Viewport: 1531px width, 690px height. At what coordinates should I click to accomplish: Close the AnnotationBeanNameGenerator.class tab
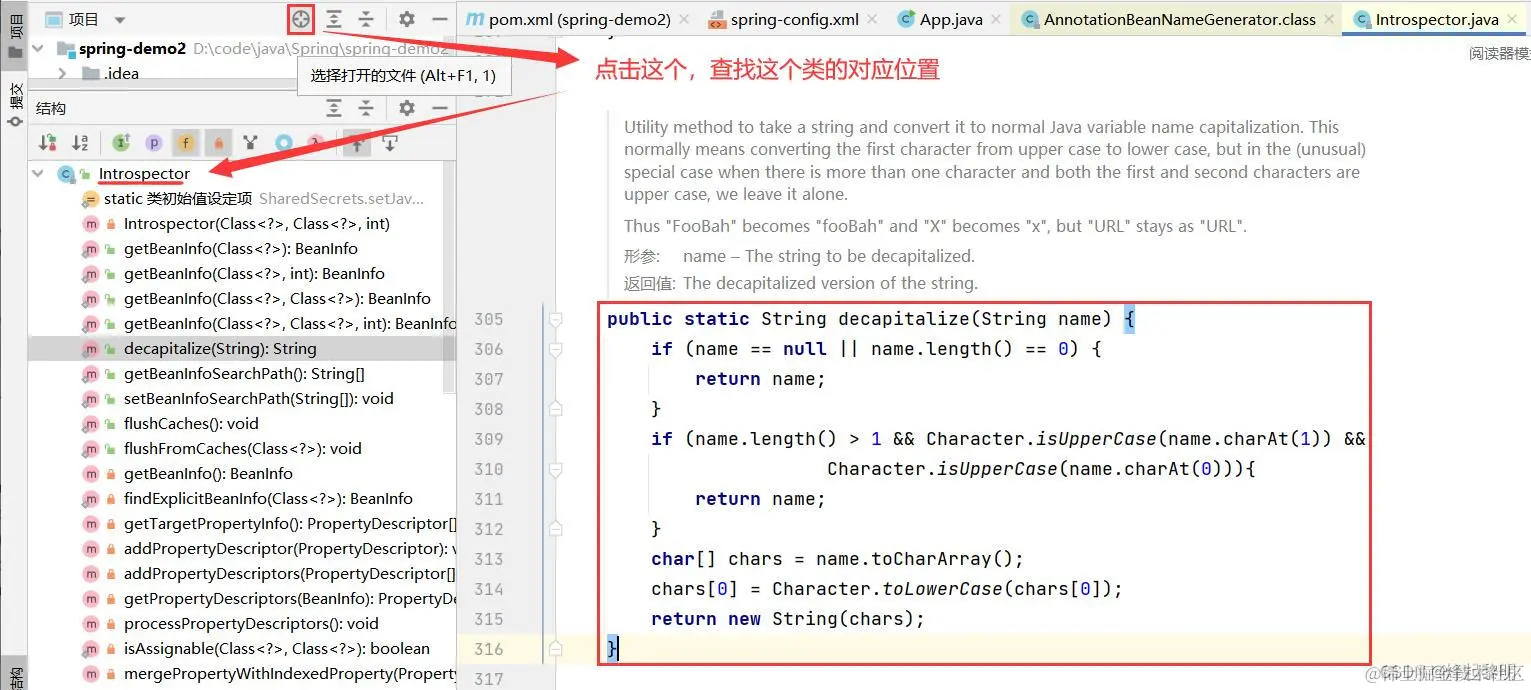point(1330,20)
